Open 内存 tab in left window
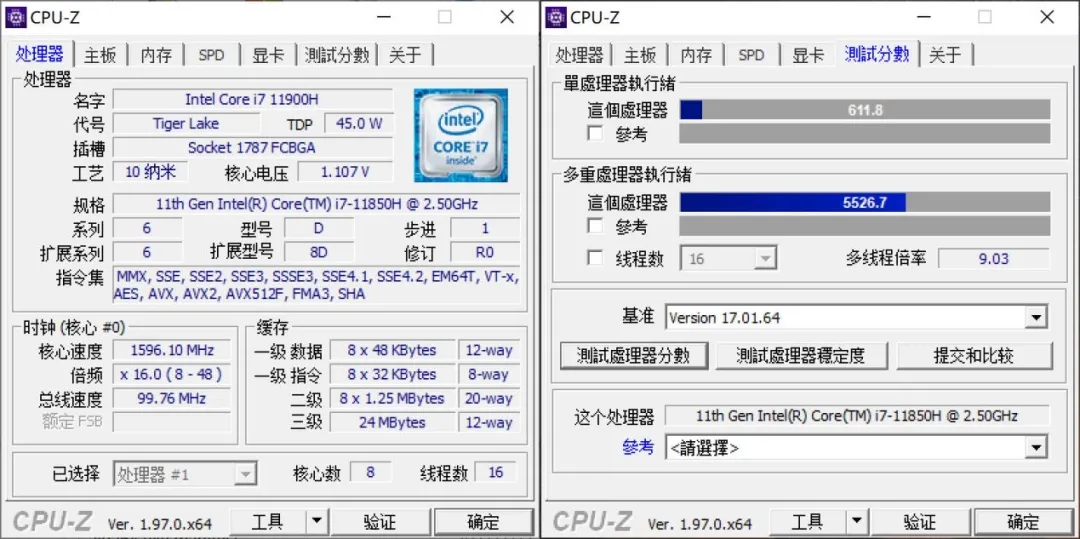 (x=156, y=55)
